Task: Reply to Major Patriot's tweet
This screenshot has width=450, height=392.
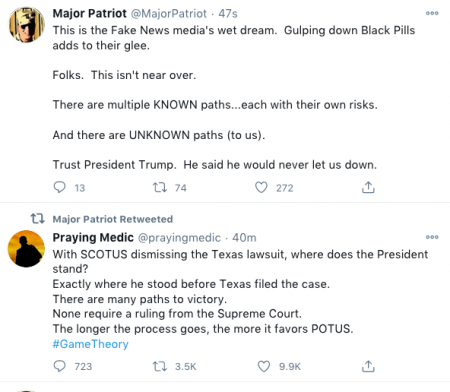Action: point(60,187)
